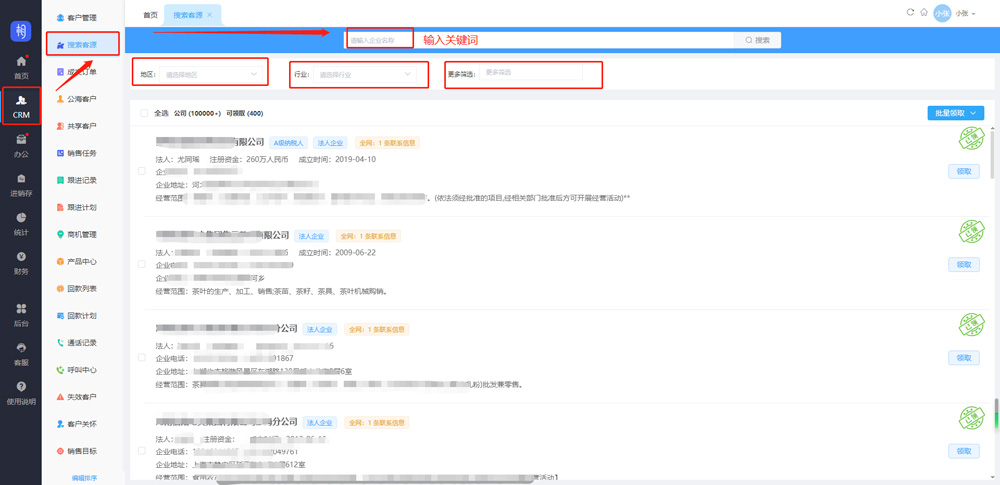Tick checkbox of company founded 2019-04-10

point(142,171)
